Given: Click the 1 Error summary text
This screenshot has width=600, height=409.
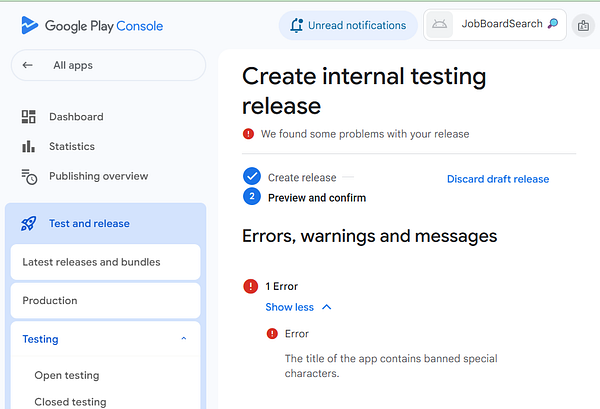Looking at the screenshot, I should click(x=281, y=286).
